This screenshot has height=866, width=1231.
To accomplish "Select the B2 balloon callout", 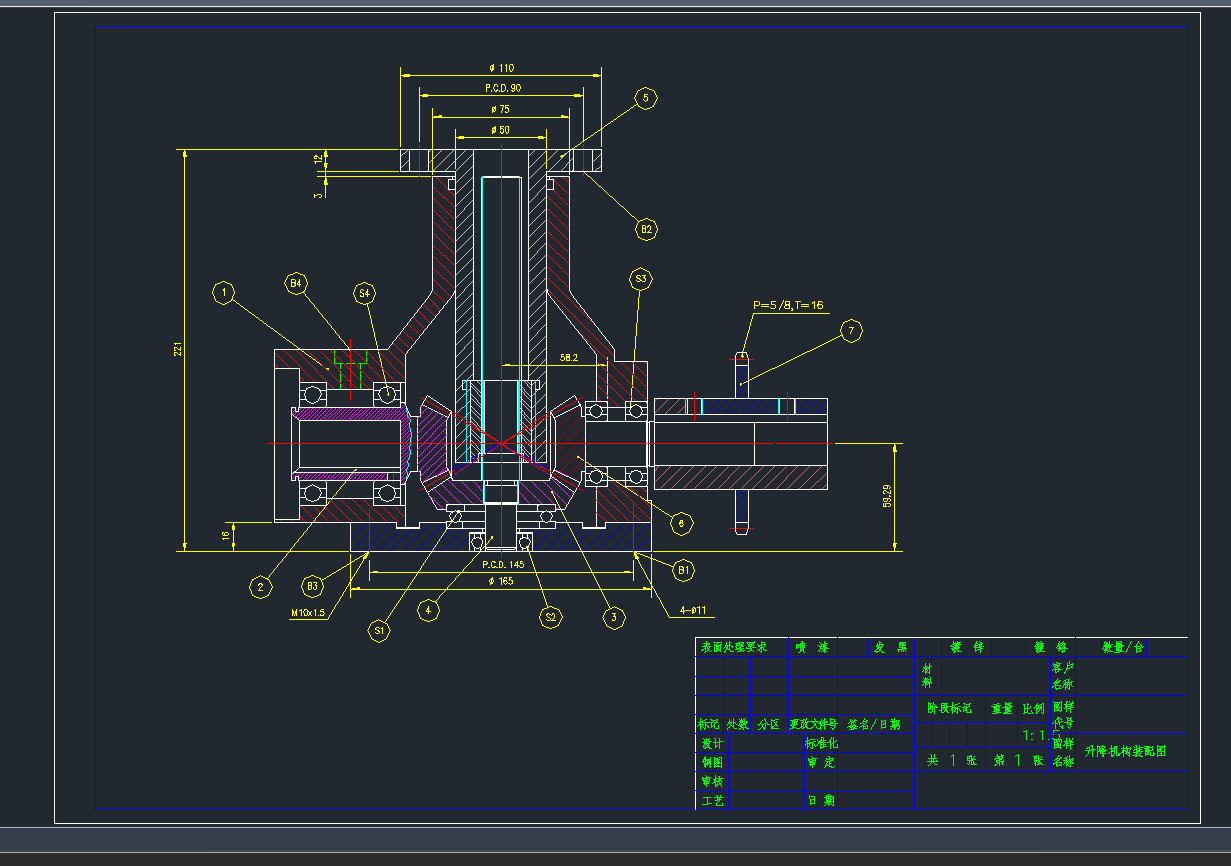I will pyautogui.click(x=646, y=229).
